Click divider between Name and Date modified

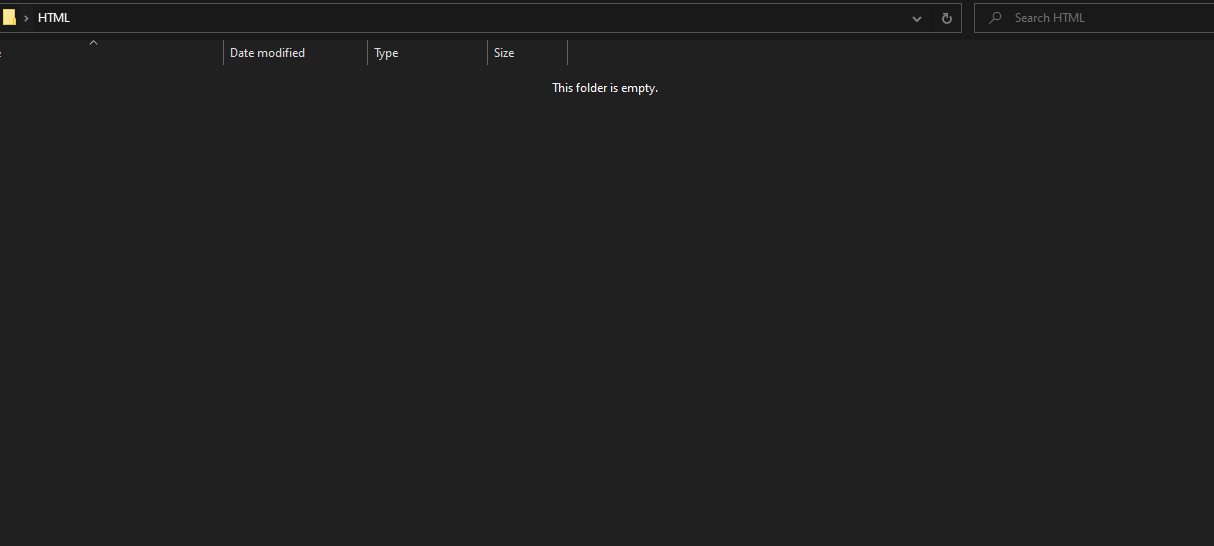(x=223, y=53)
